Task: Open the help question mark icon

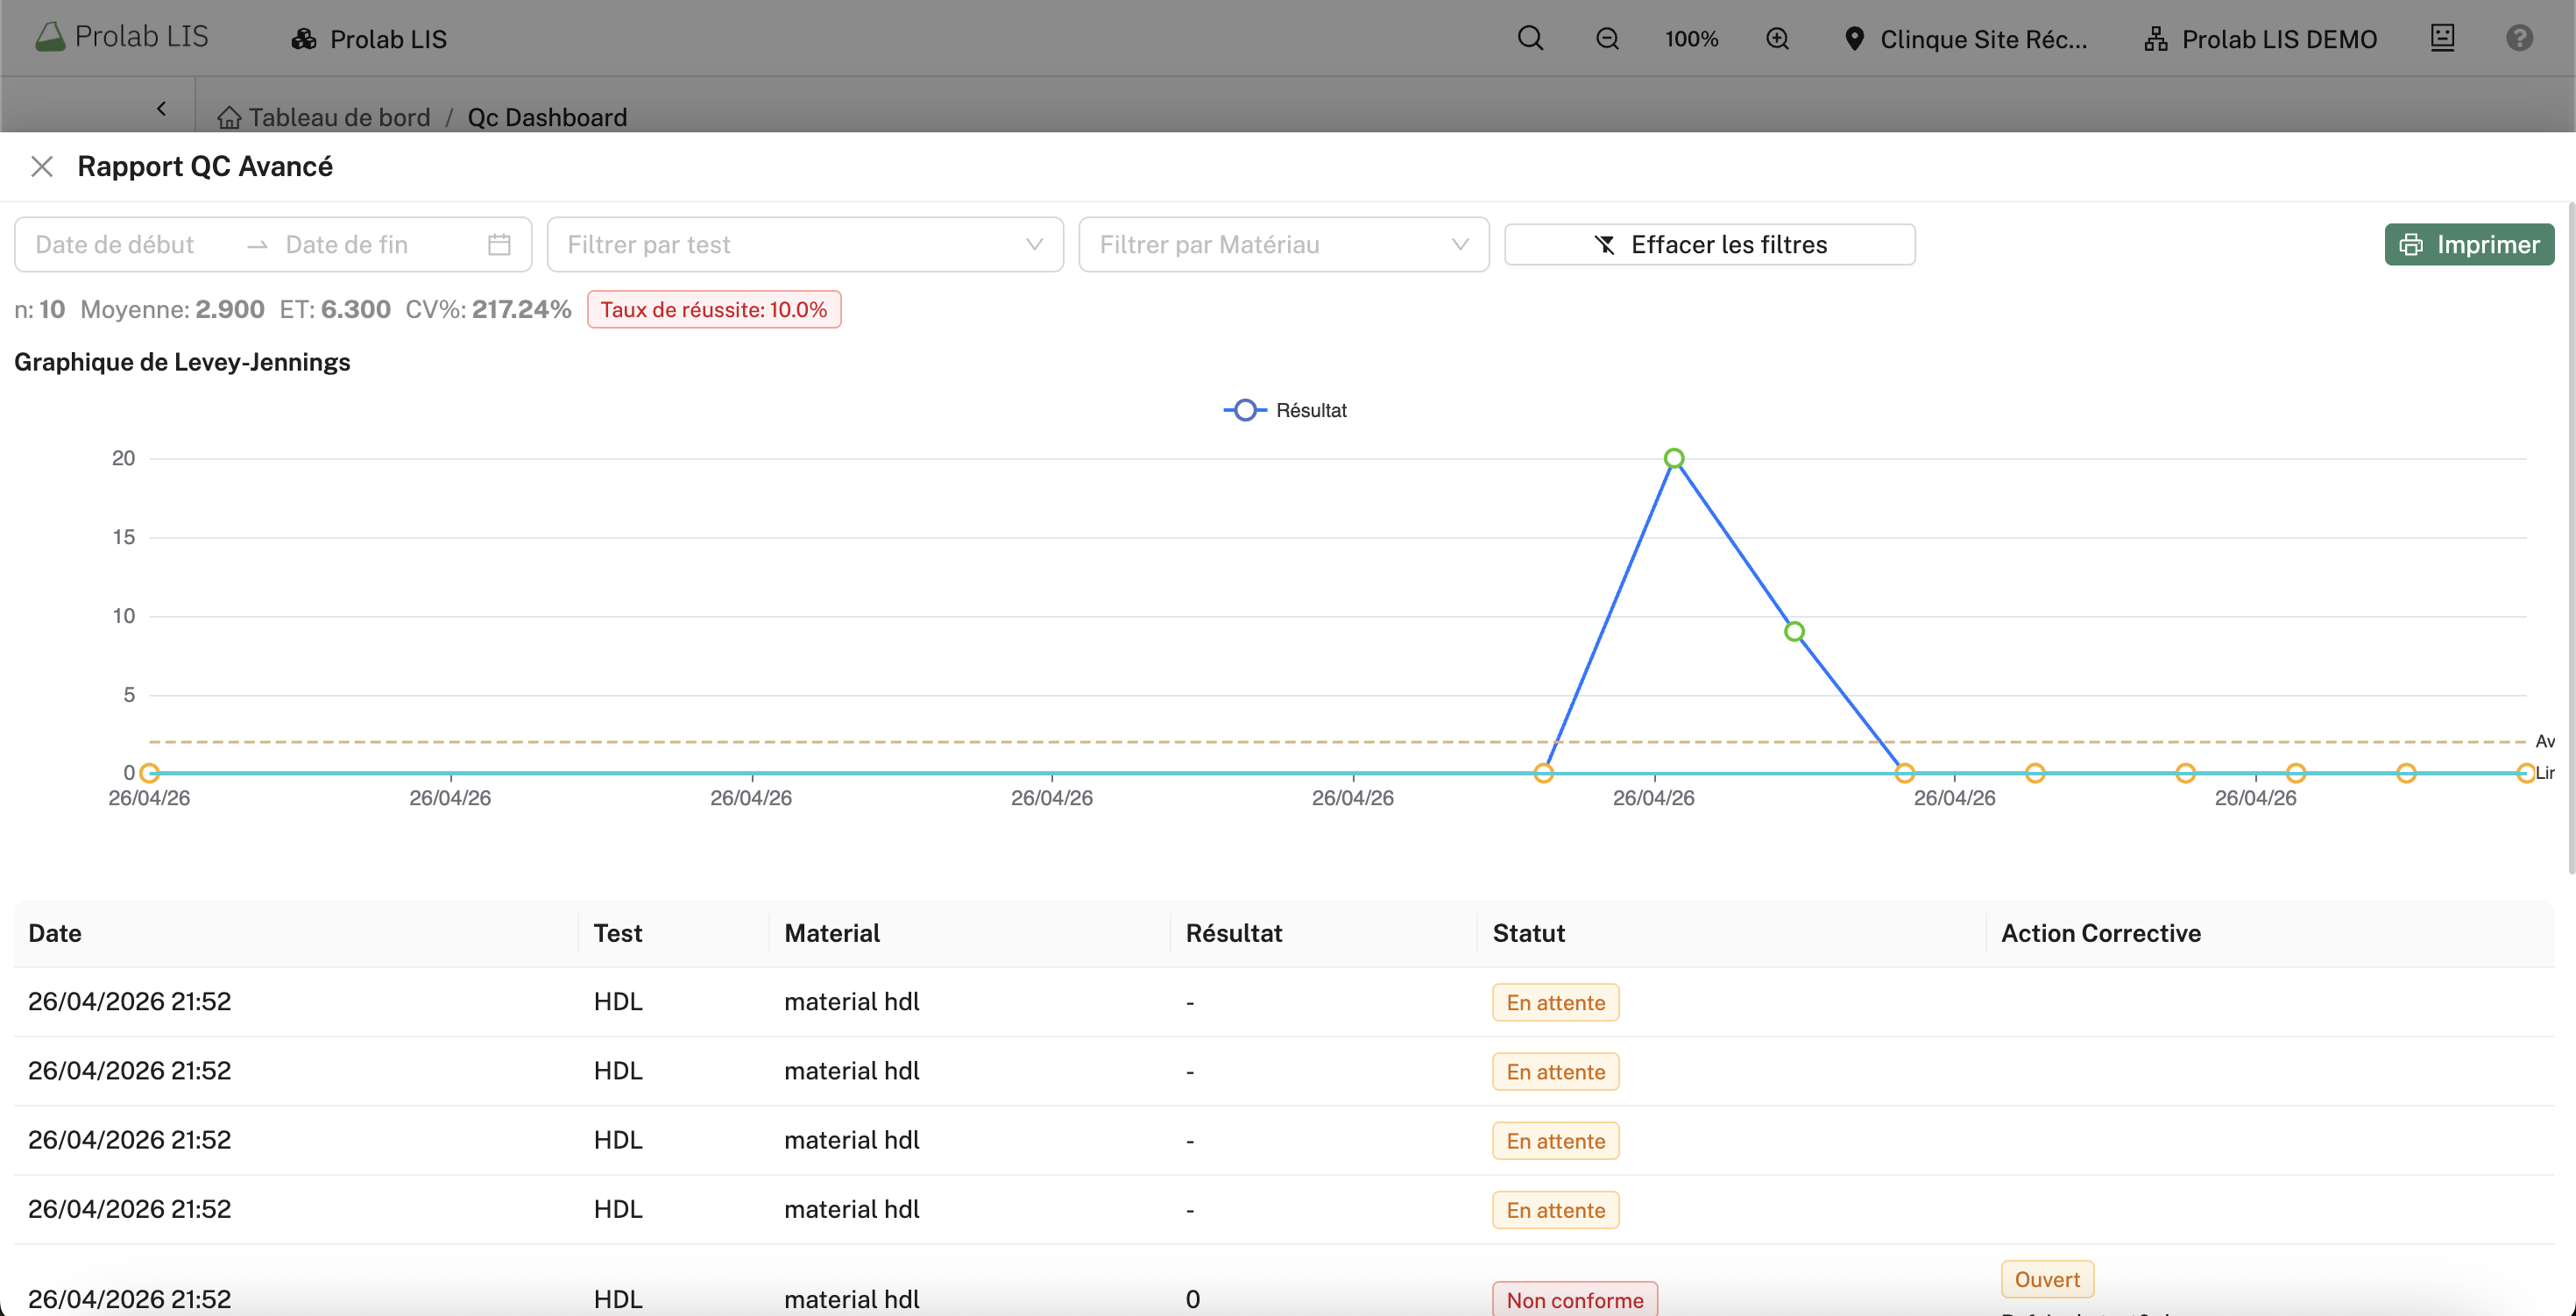Action: tap(2519, 38)
